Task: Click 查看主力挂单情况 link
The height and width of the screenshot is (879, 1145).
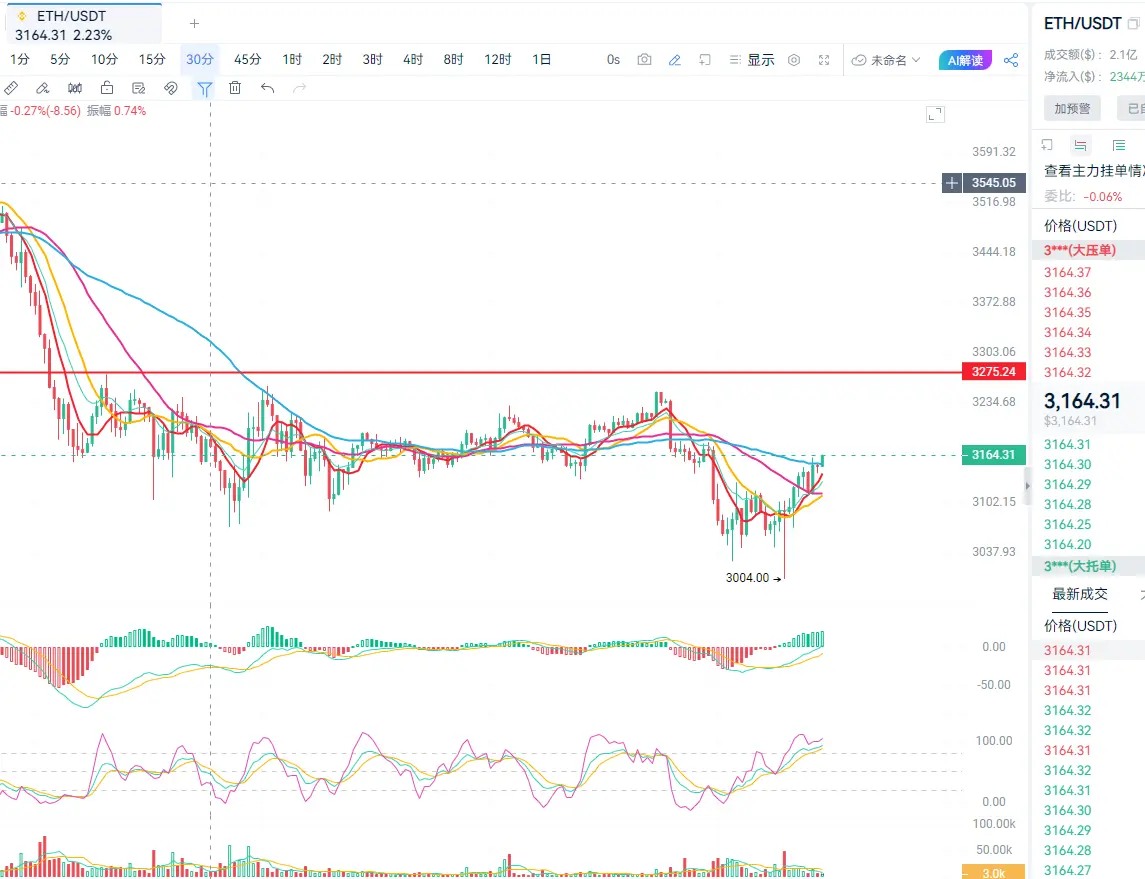Action: coord(1094,171)
